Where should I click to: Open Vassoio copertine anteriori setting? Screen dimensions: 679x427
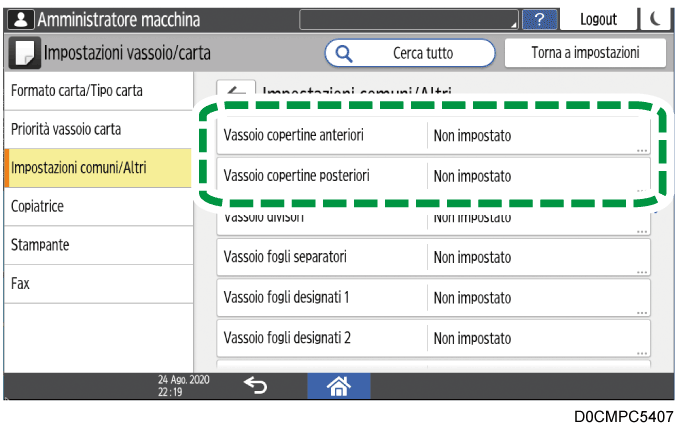point(433,136)
